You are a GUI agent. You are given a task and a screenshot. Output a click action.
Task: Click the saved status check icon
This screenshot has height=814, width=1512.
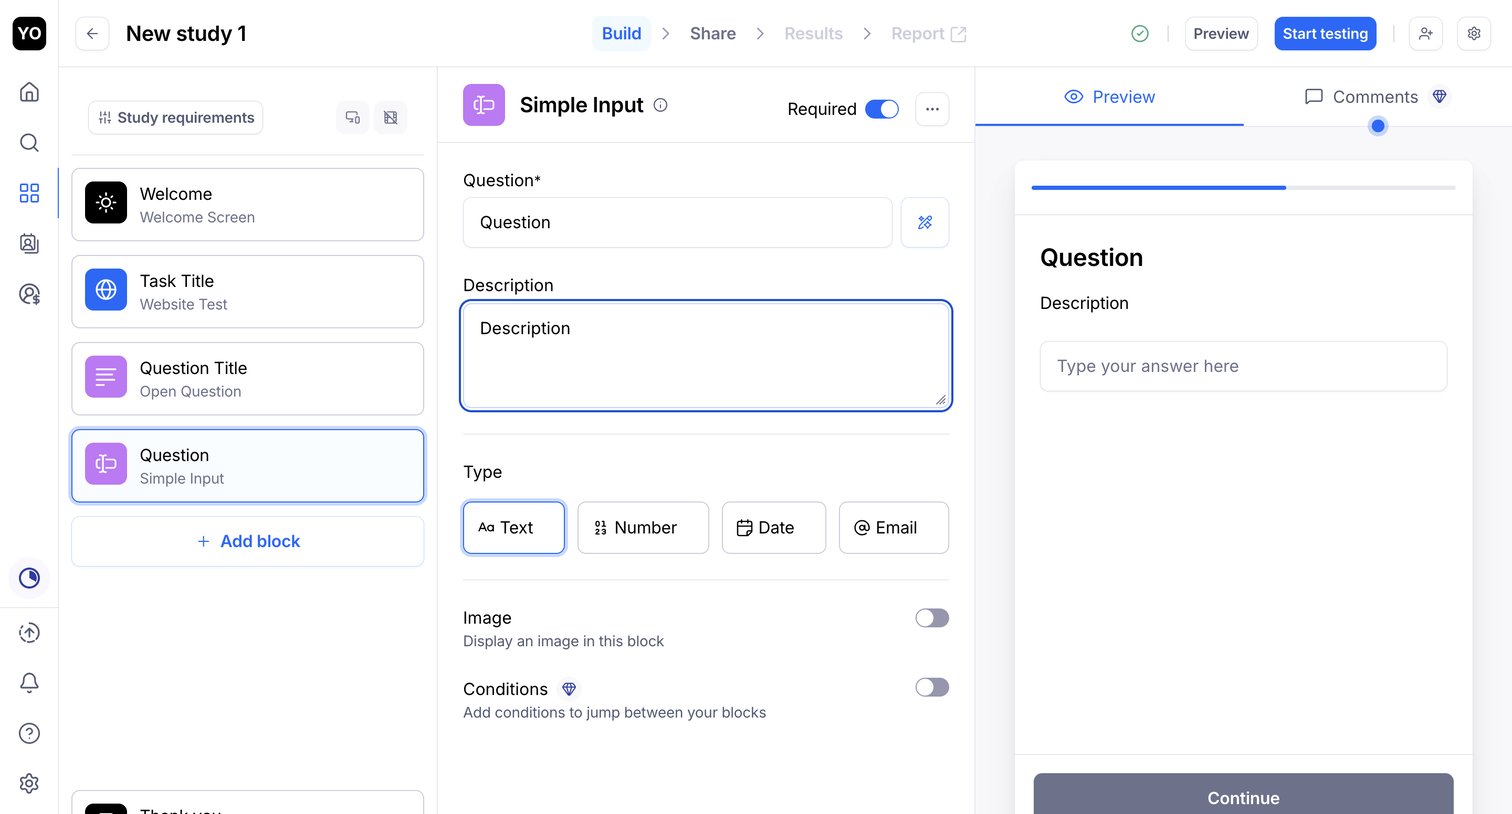click(x=1140, y=33)
